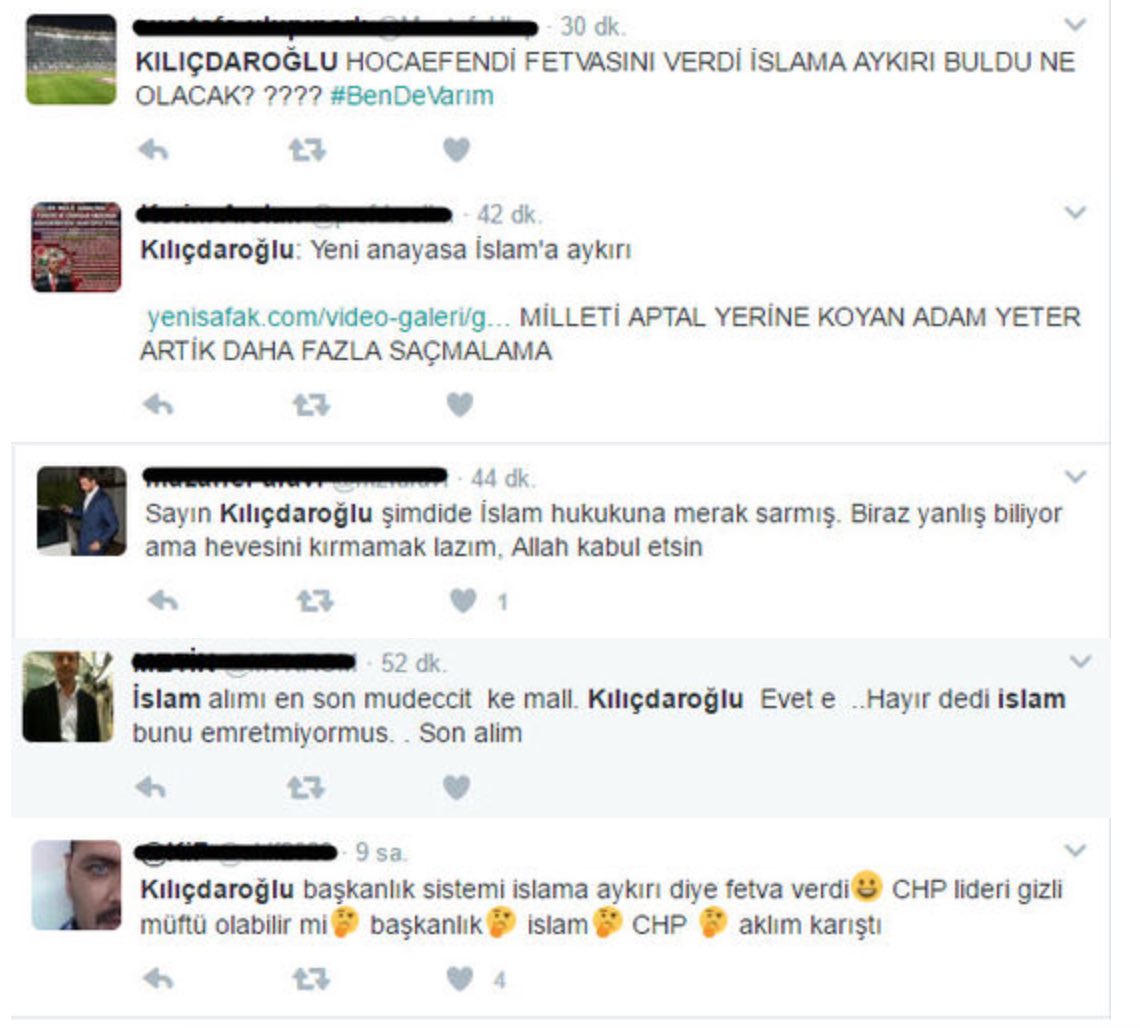This screenshot has width=1140, height=1028.
Task: Retweet the 52 dk. 'Son alim' tweet
Action: coord(305,787)
